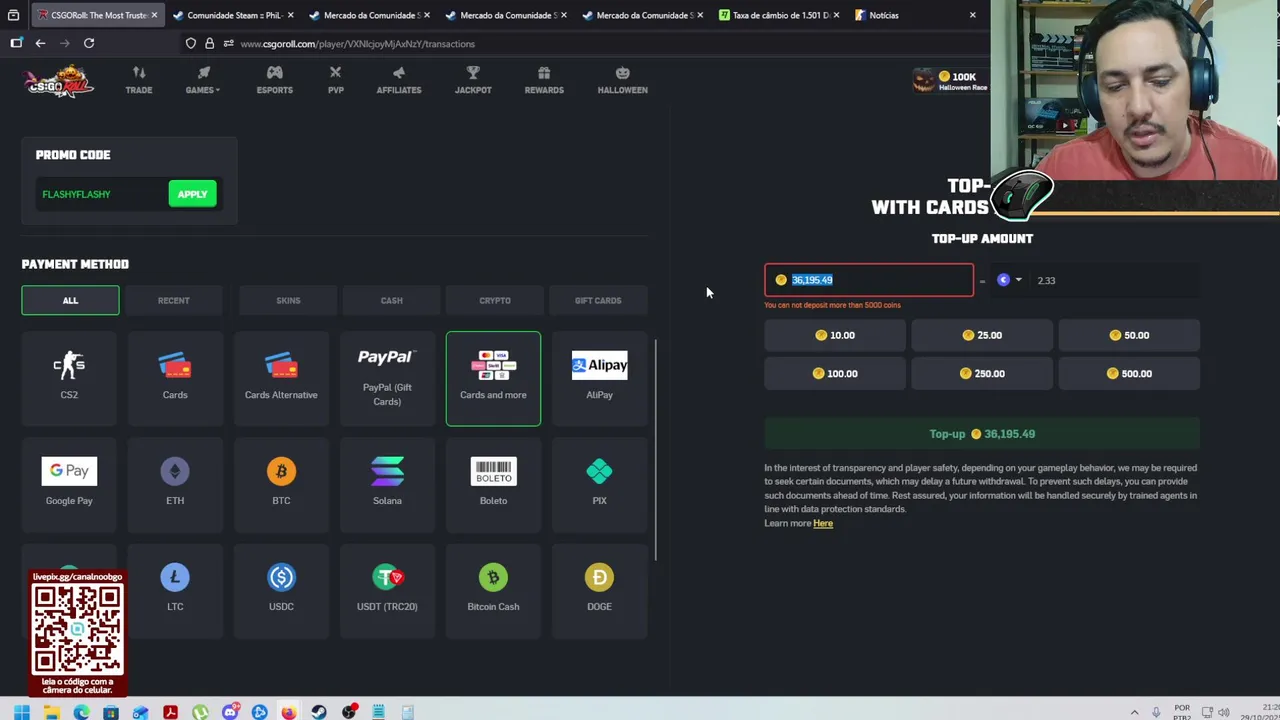Switch to CASH payment tab

(x=391, y=300)
